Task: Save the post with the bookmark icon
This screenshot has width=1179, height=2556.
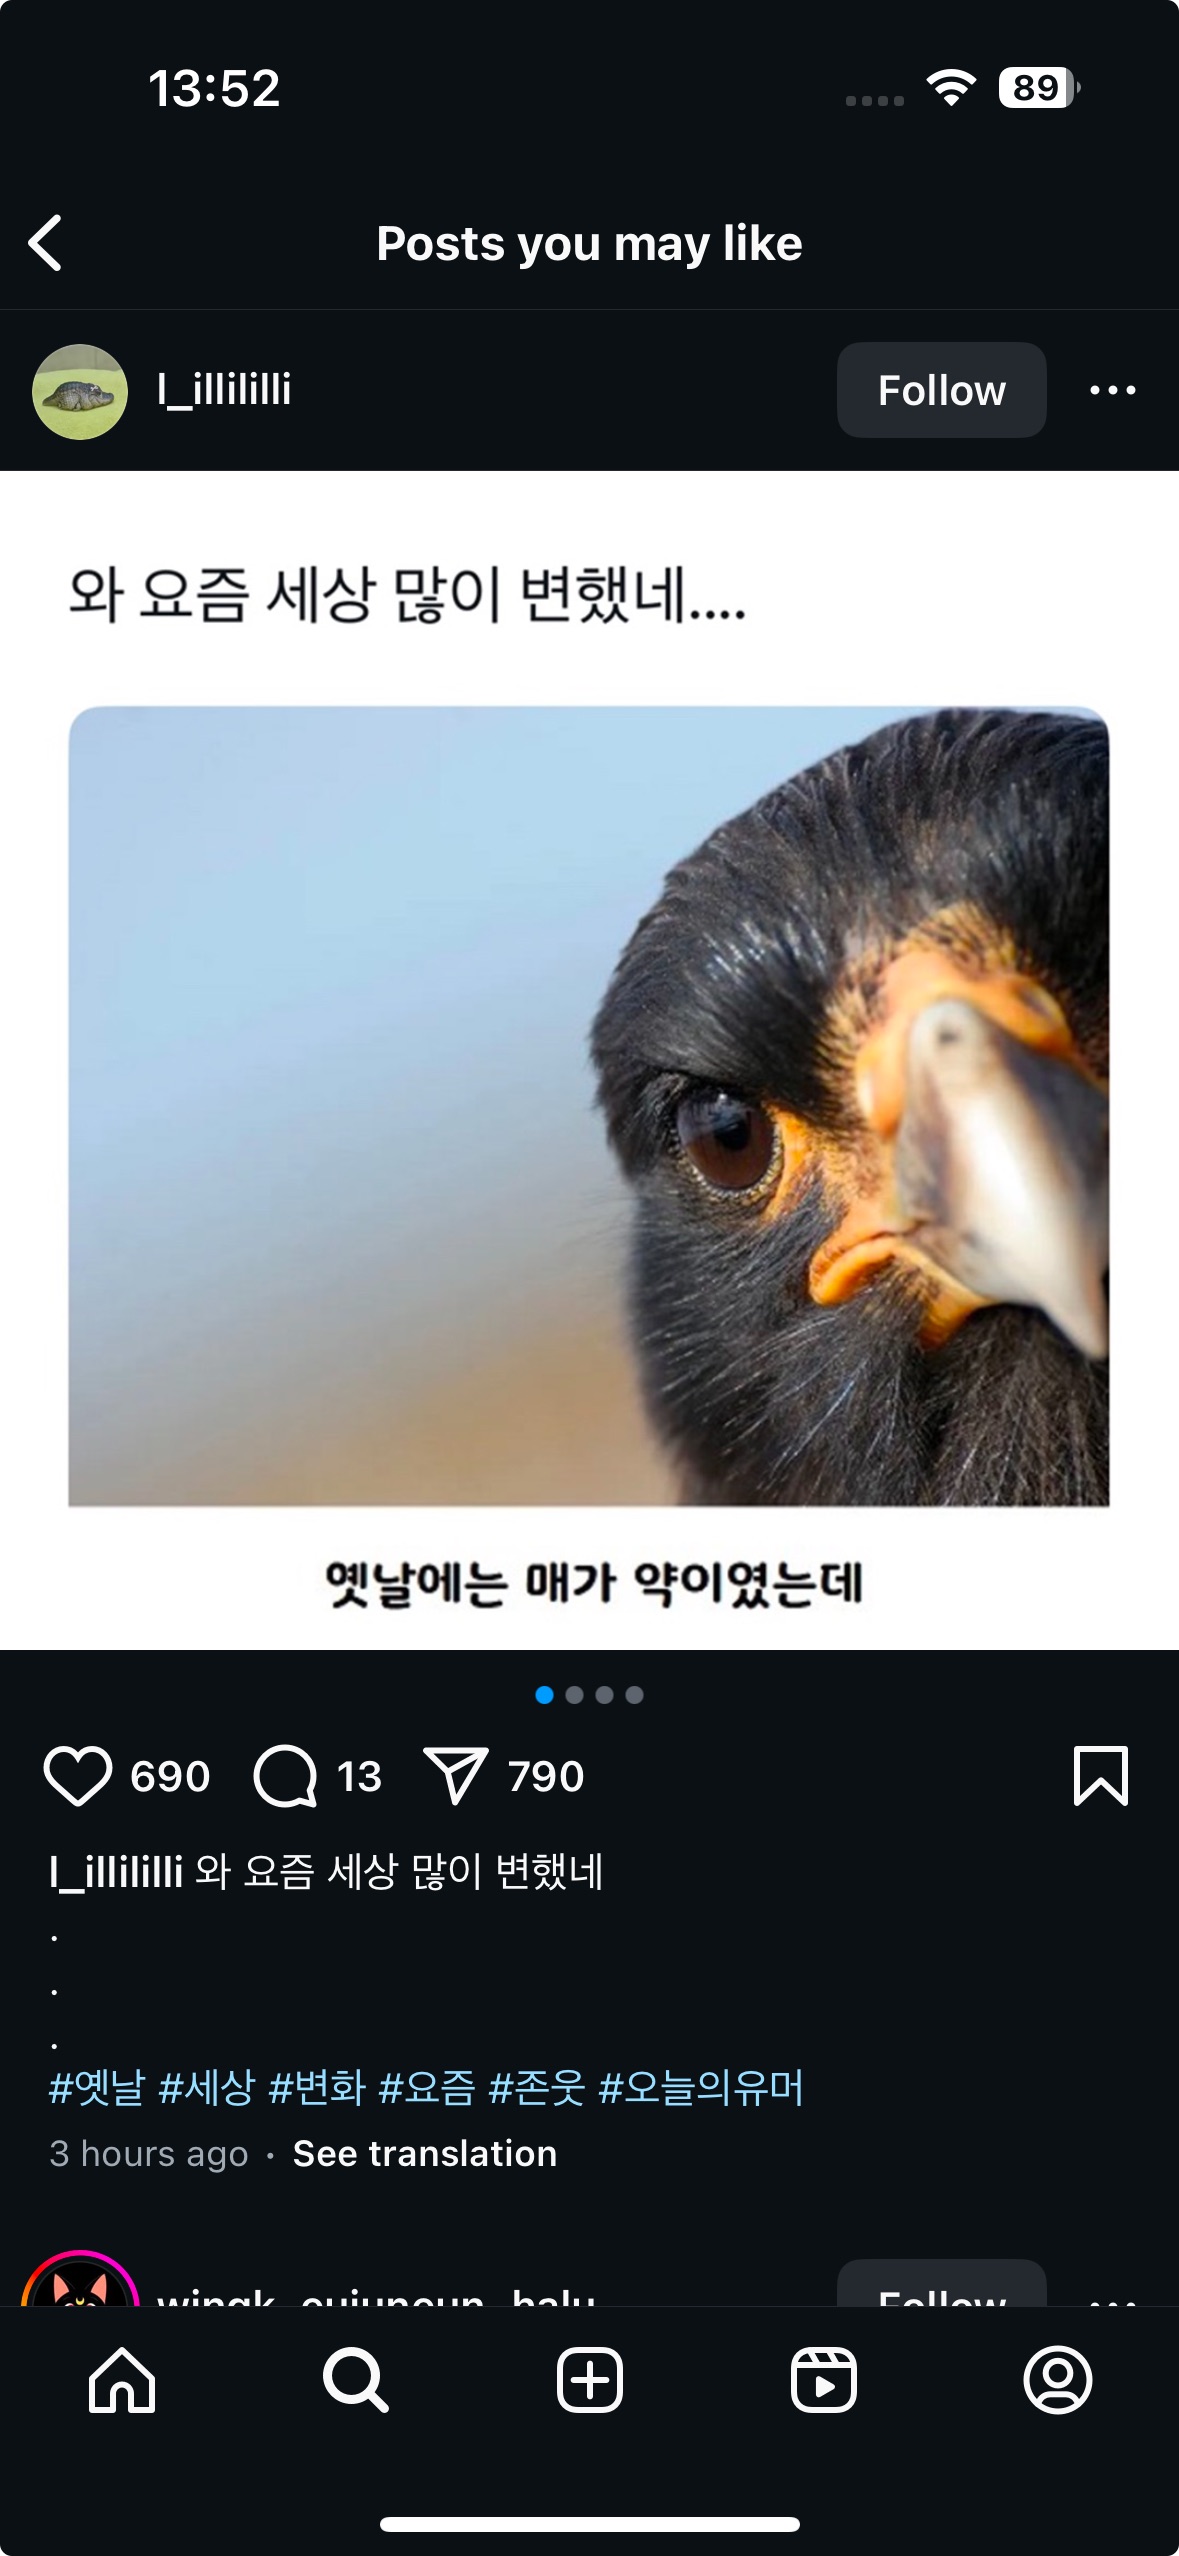Action: pyautogui.click(x=1101, y=1776)
